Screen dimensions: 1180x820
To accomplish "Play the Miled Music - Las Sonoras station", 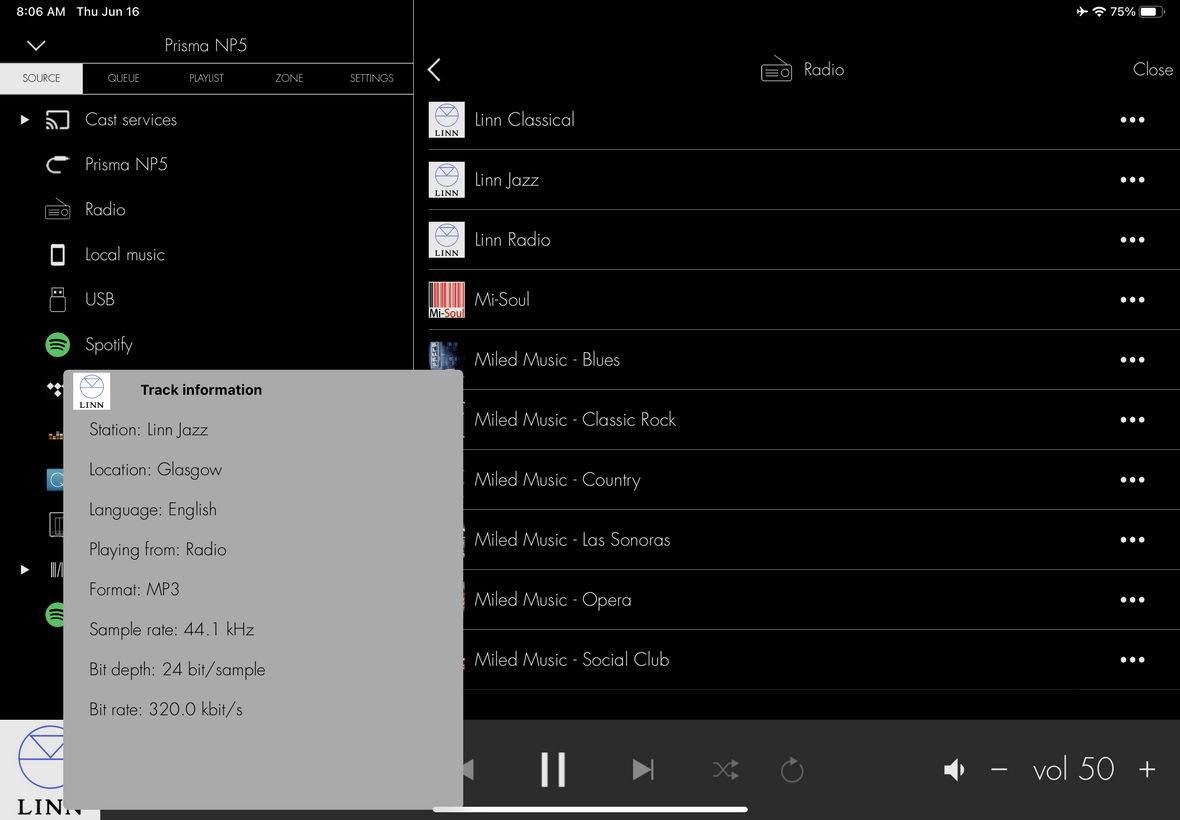I will pyautogui.click(x=572, y=539).
